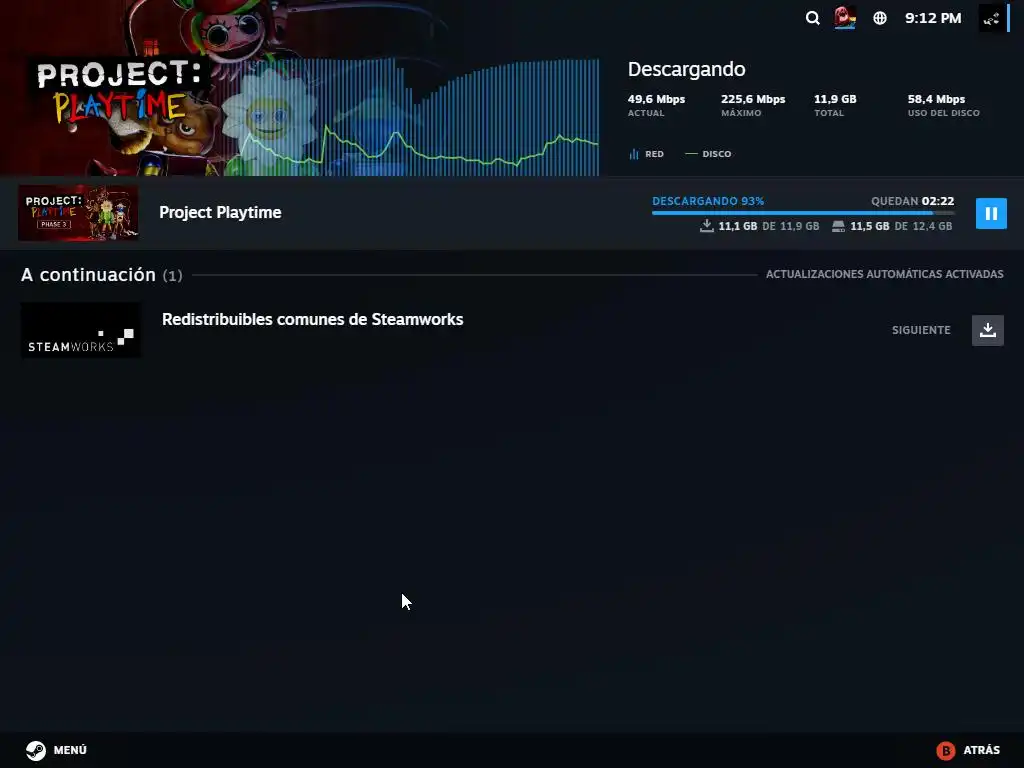This screenshot has width=1024, height=768.
Task: Open the controller status icon at top right
Action: tap(991, 18)
